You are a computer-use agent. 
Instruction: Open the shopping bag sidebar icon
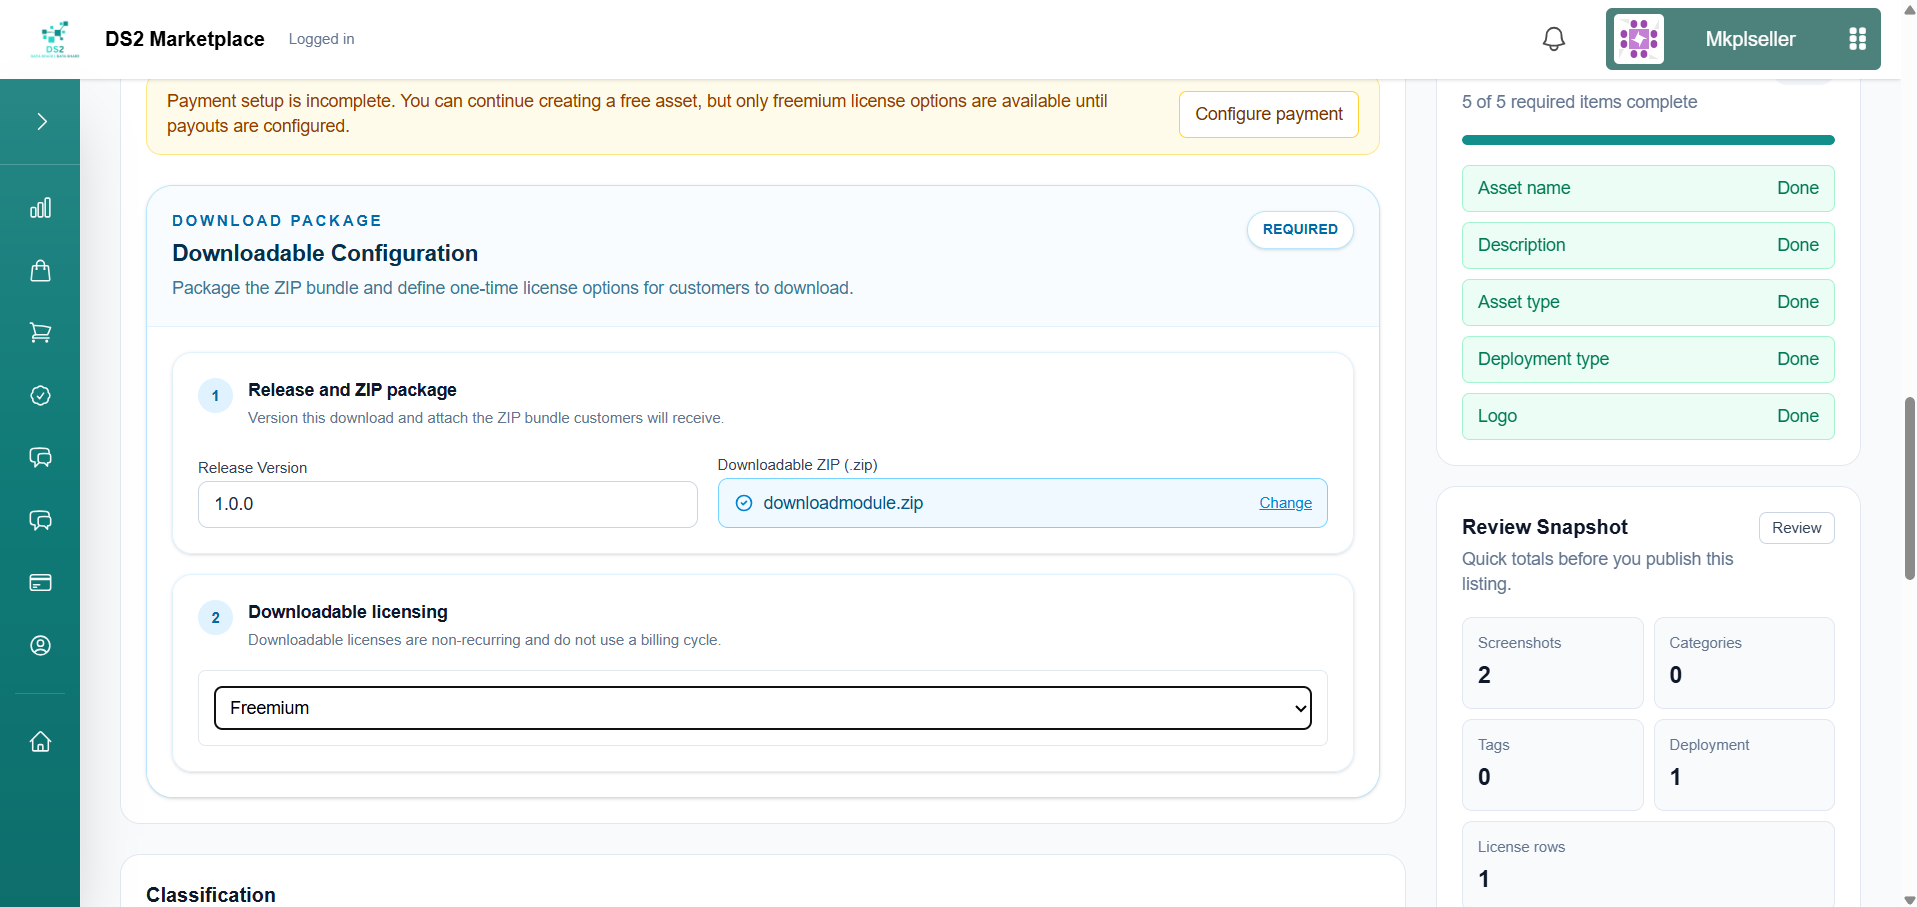click(40, 271)
